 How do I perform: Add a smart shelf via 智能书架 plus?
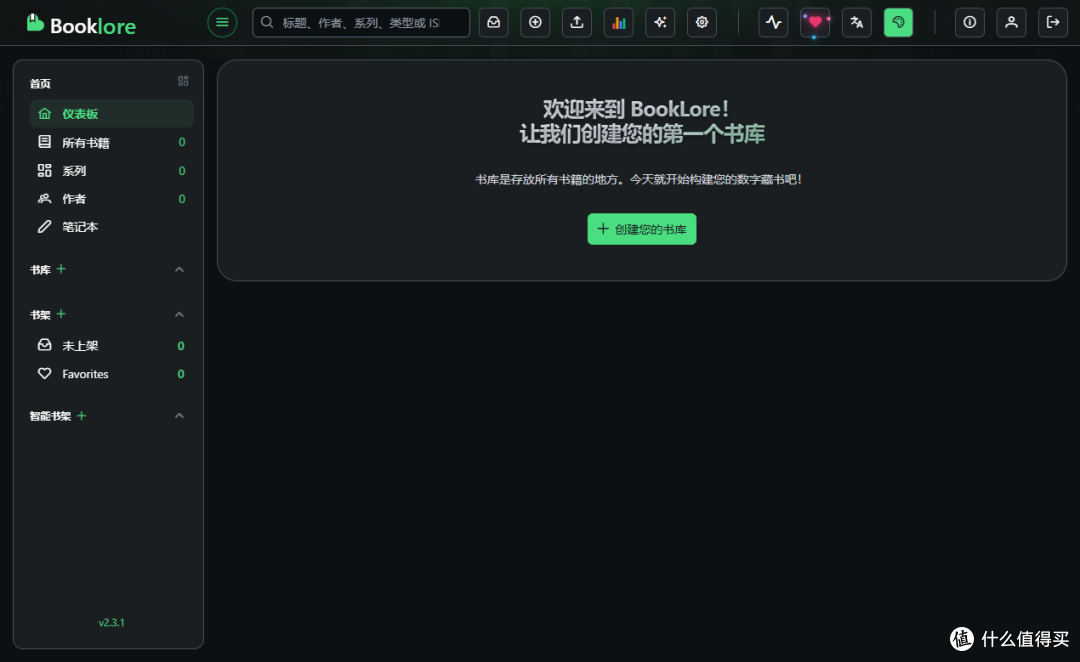81,415
